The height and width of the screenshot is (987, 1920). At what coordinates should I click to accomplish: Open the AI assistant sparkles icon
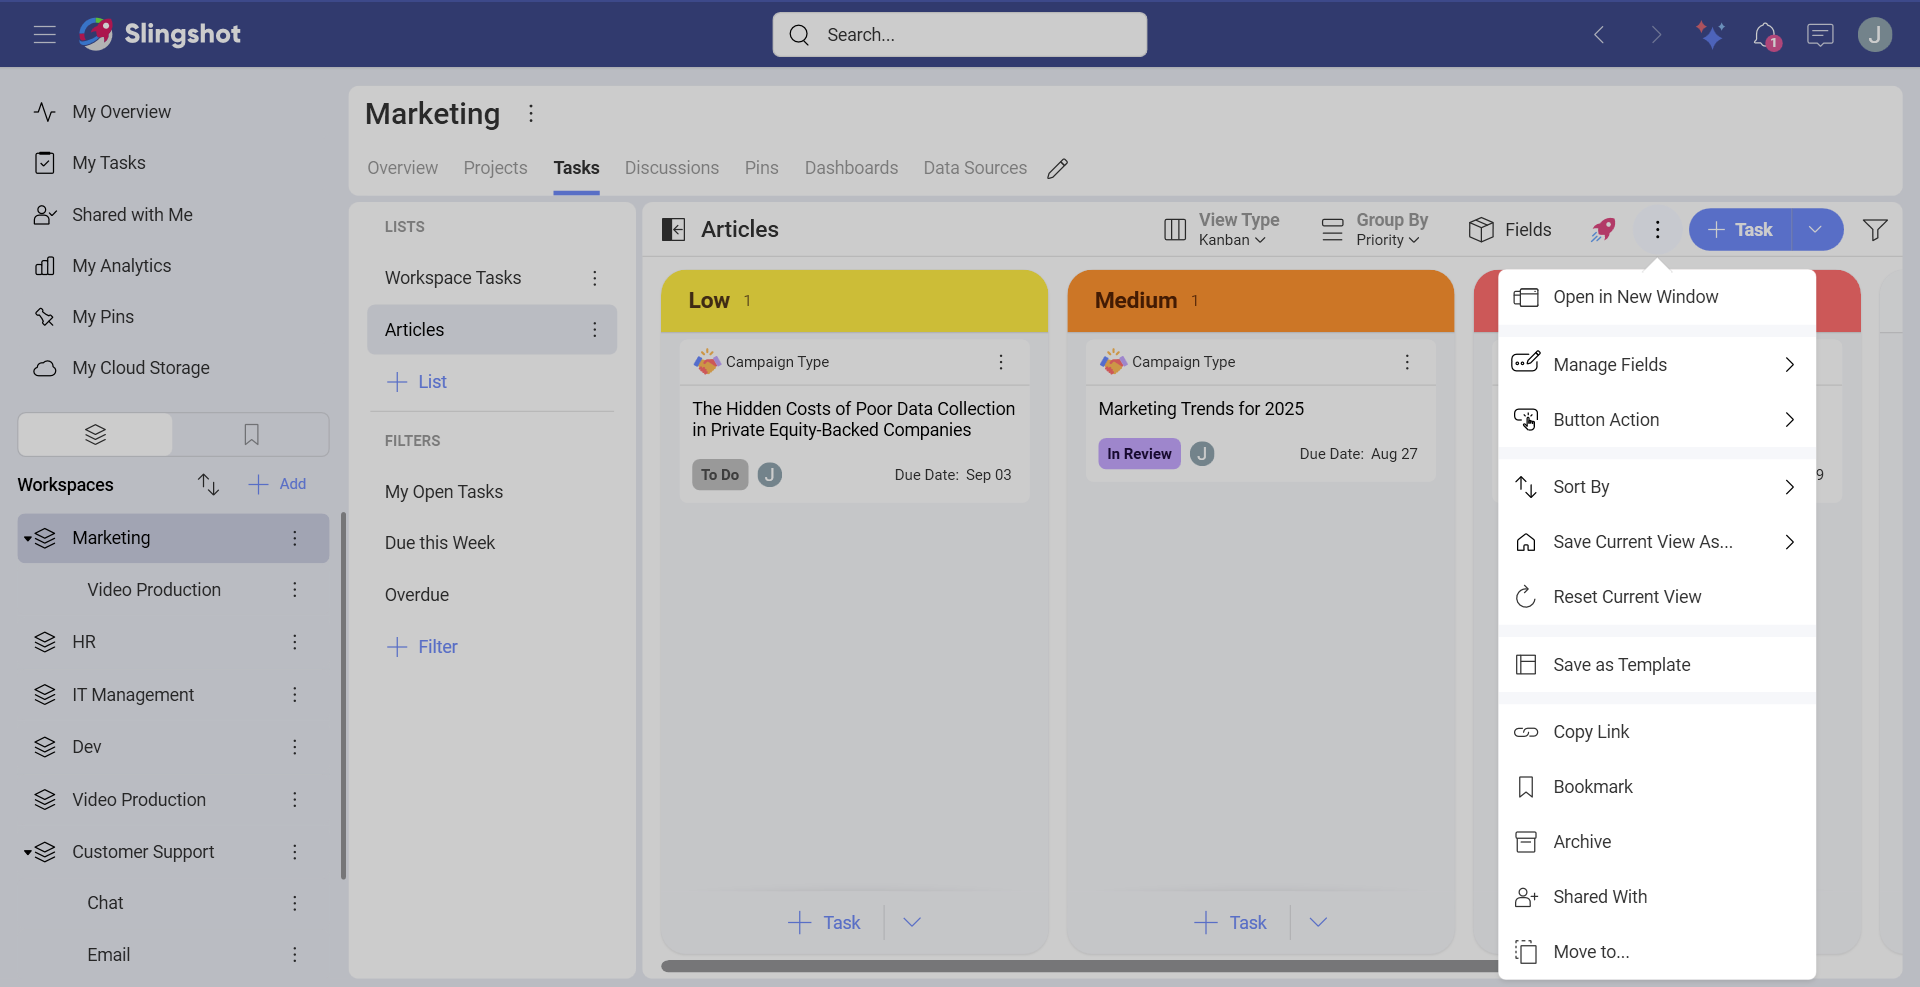[1710, 35]
